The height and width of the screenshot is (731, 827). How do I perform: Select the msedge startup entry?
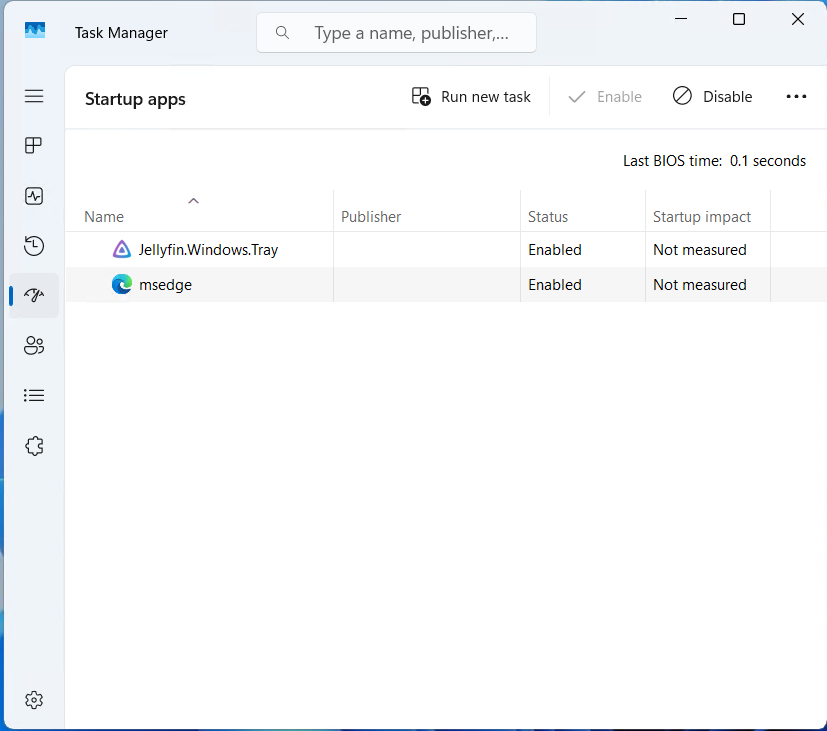tap(165, 285)
